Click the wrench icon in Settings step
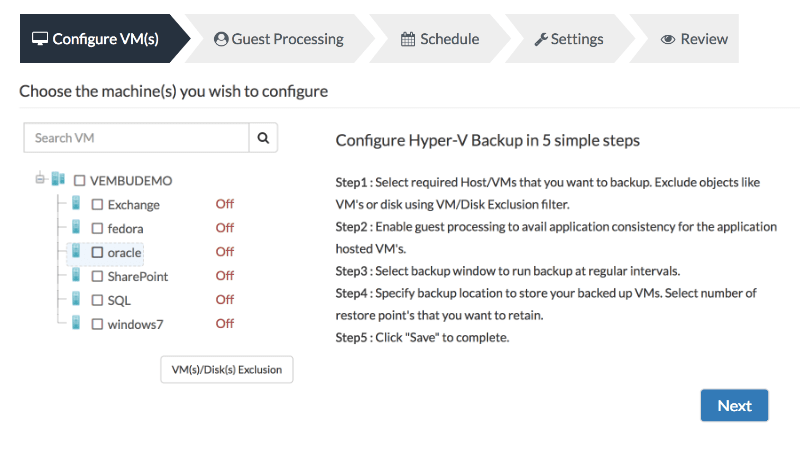Viewport: 800px width, 450px height. pyautogui.click(x=541, y=39)
